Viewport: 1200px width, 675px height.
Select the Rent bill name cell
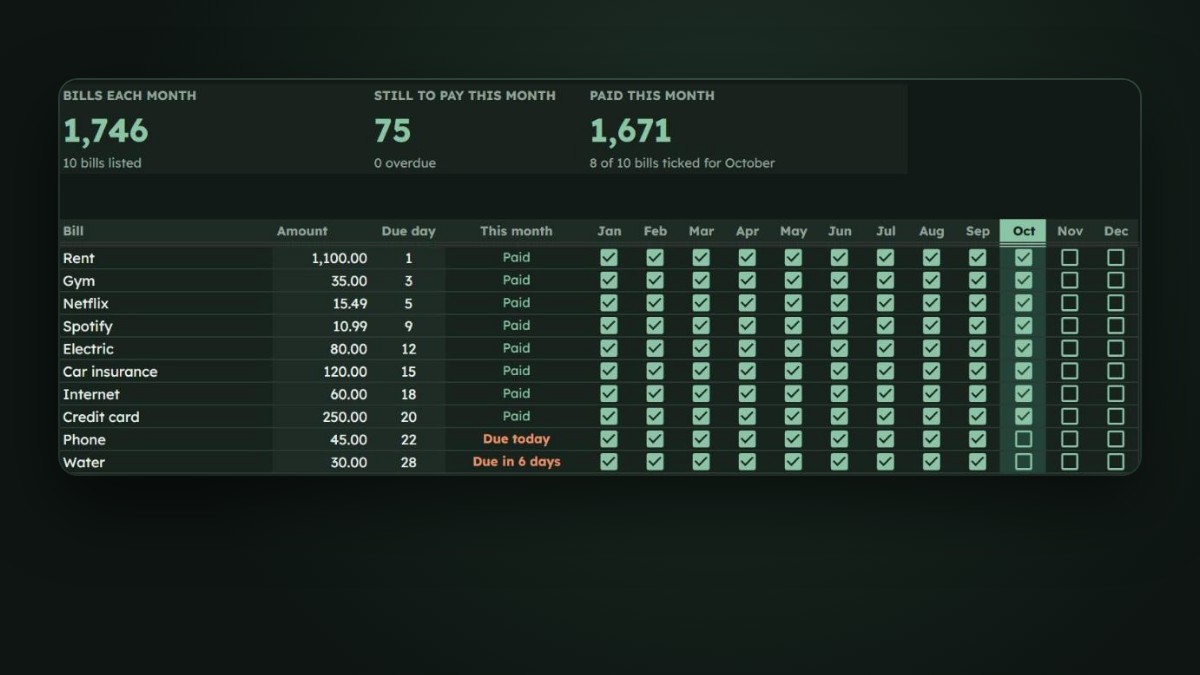click(x=166, y=258)
